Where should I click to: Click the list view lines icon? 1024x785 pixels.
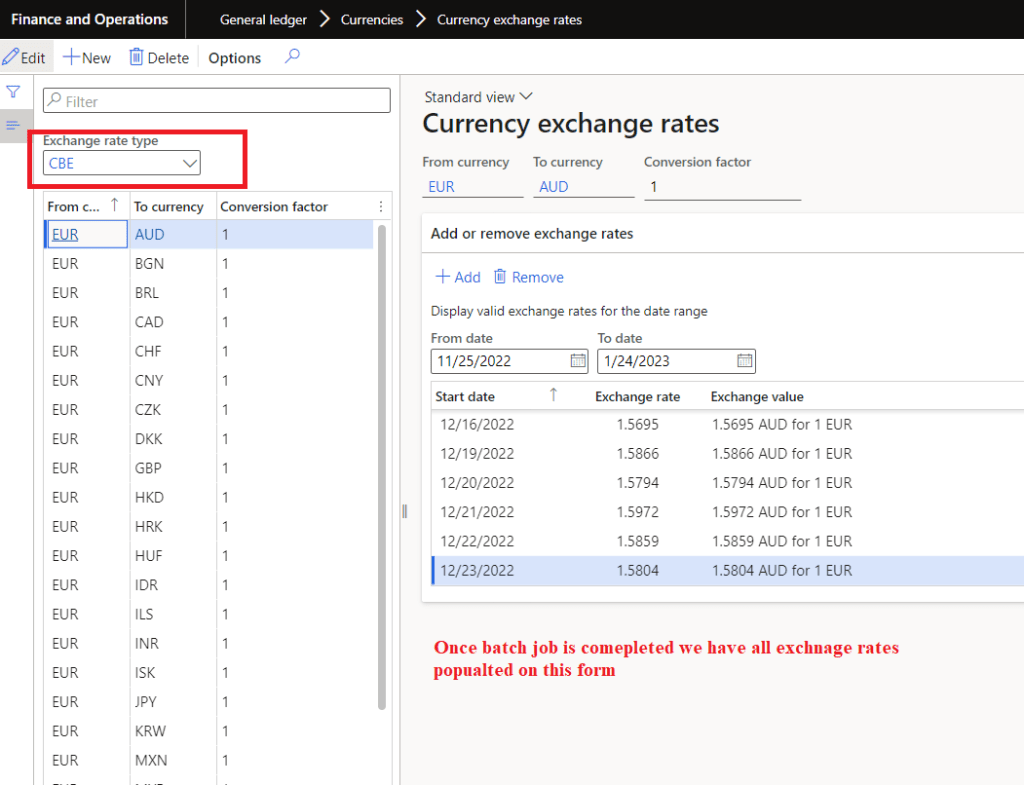point(13,125)
